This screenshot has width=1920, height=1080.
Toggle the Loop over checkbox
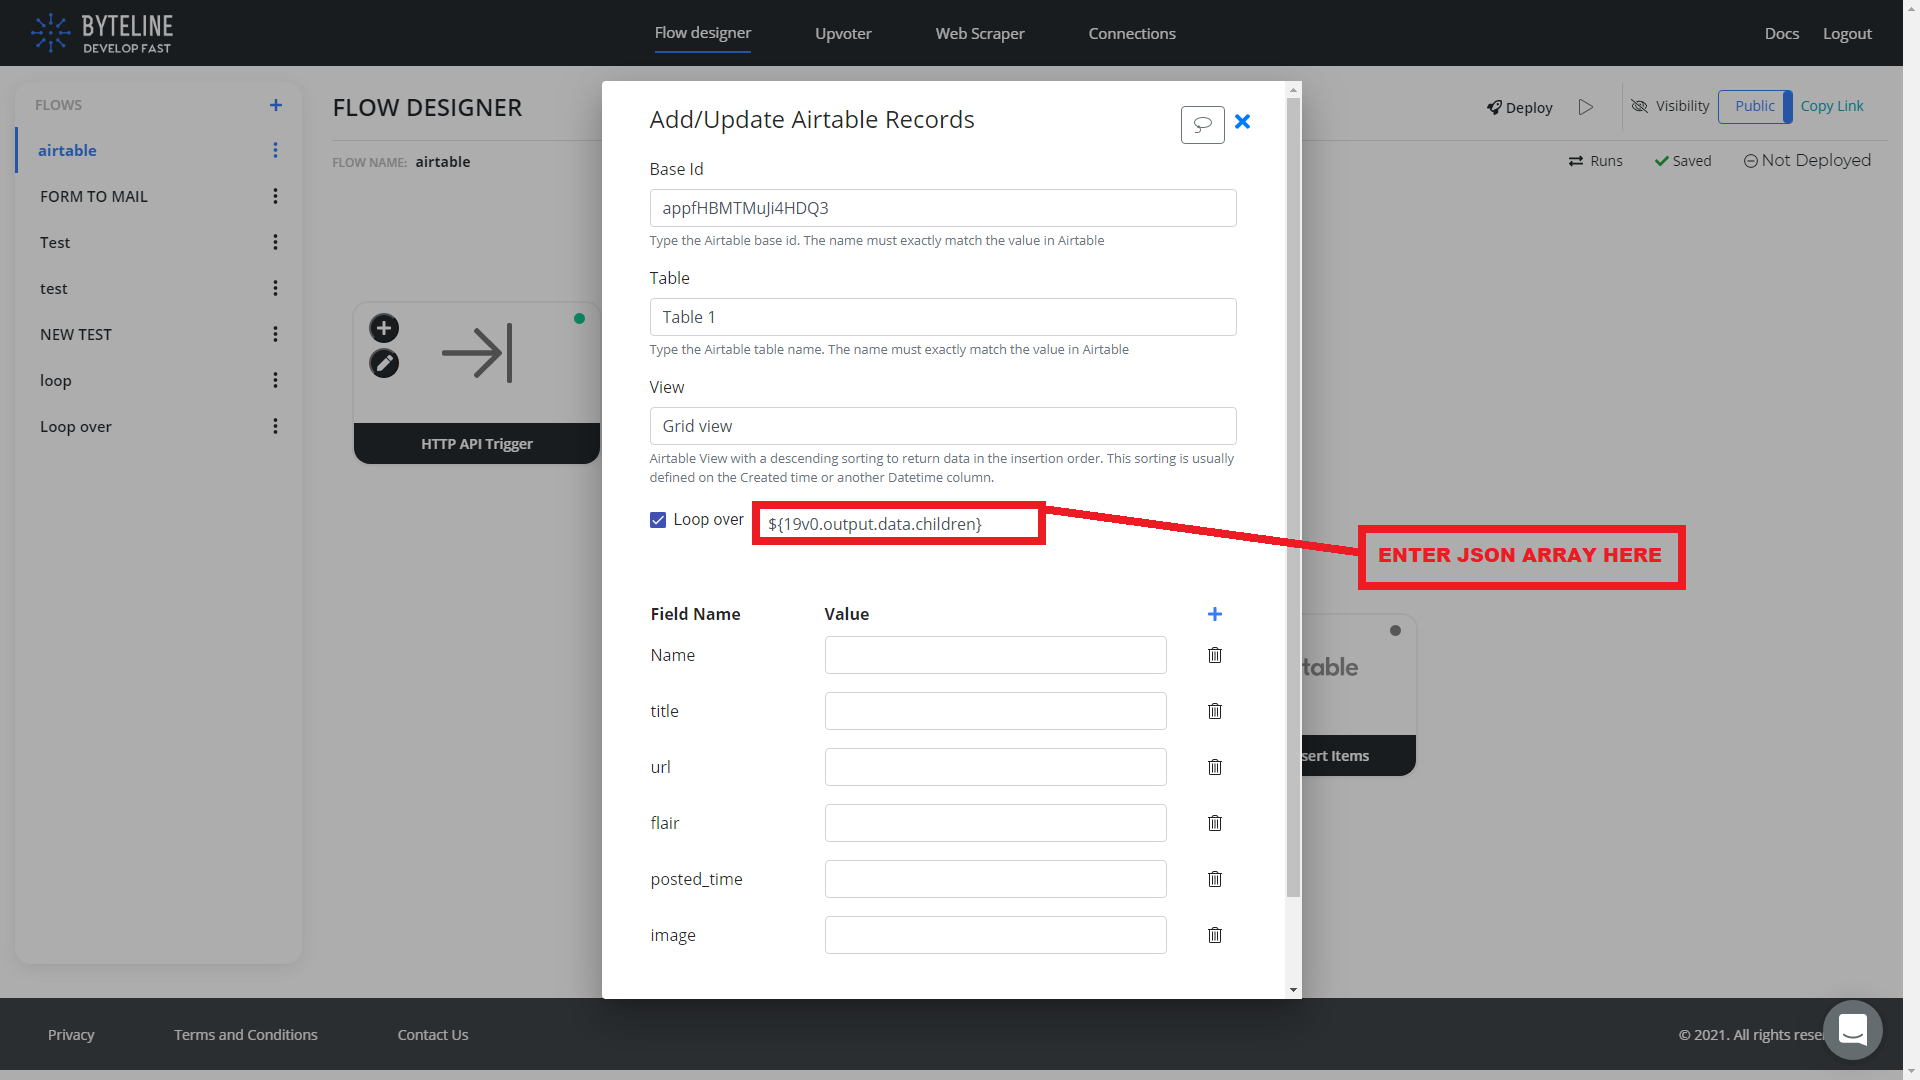(658, 520)
